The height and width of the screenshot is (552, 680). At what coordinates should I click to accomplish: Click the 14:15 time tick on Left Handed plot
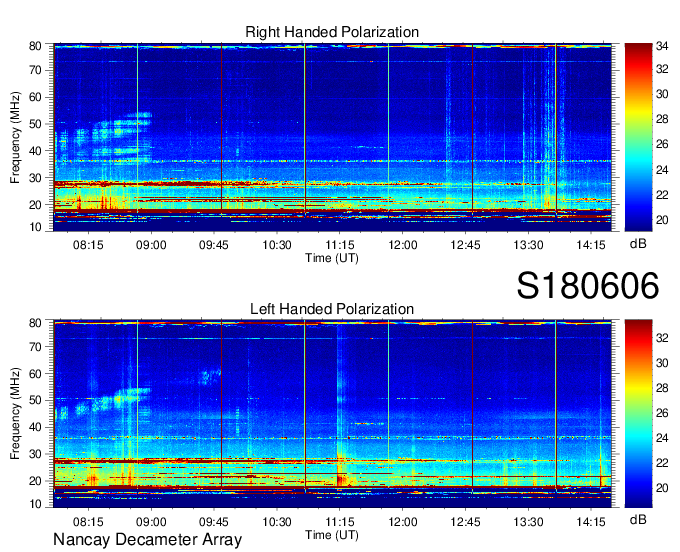pos(591,522)
